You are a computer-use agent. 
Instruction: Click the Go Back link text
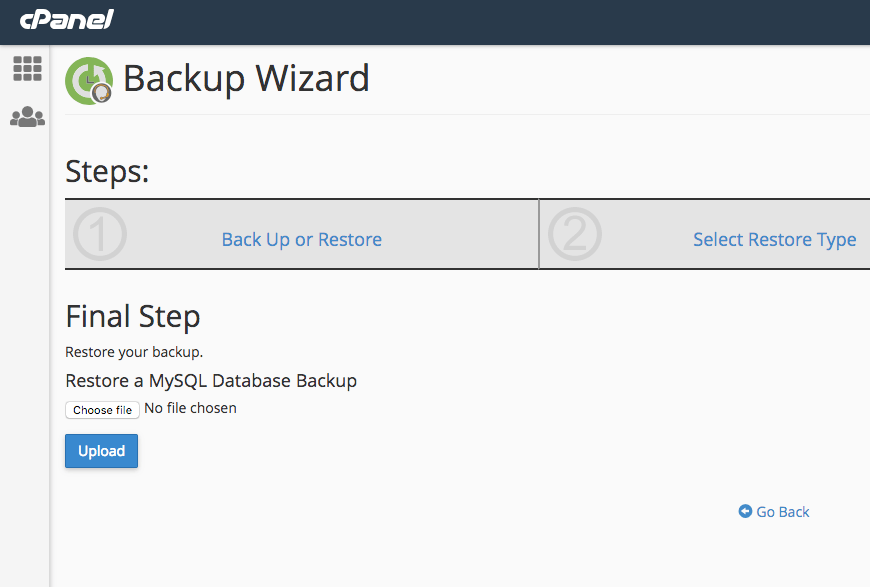[783, 512]
